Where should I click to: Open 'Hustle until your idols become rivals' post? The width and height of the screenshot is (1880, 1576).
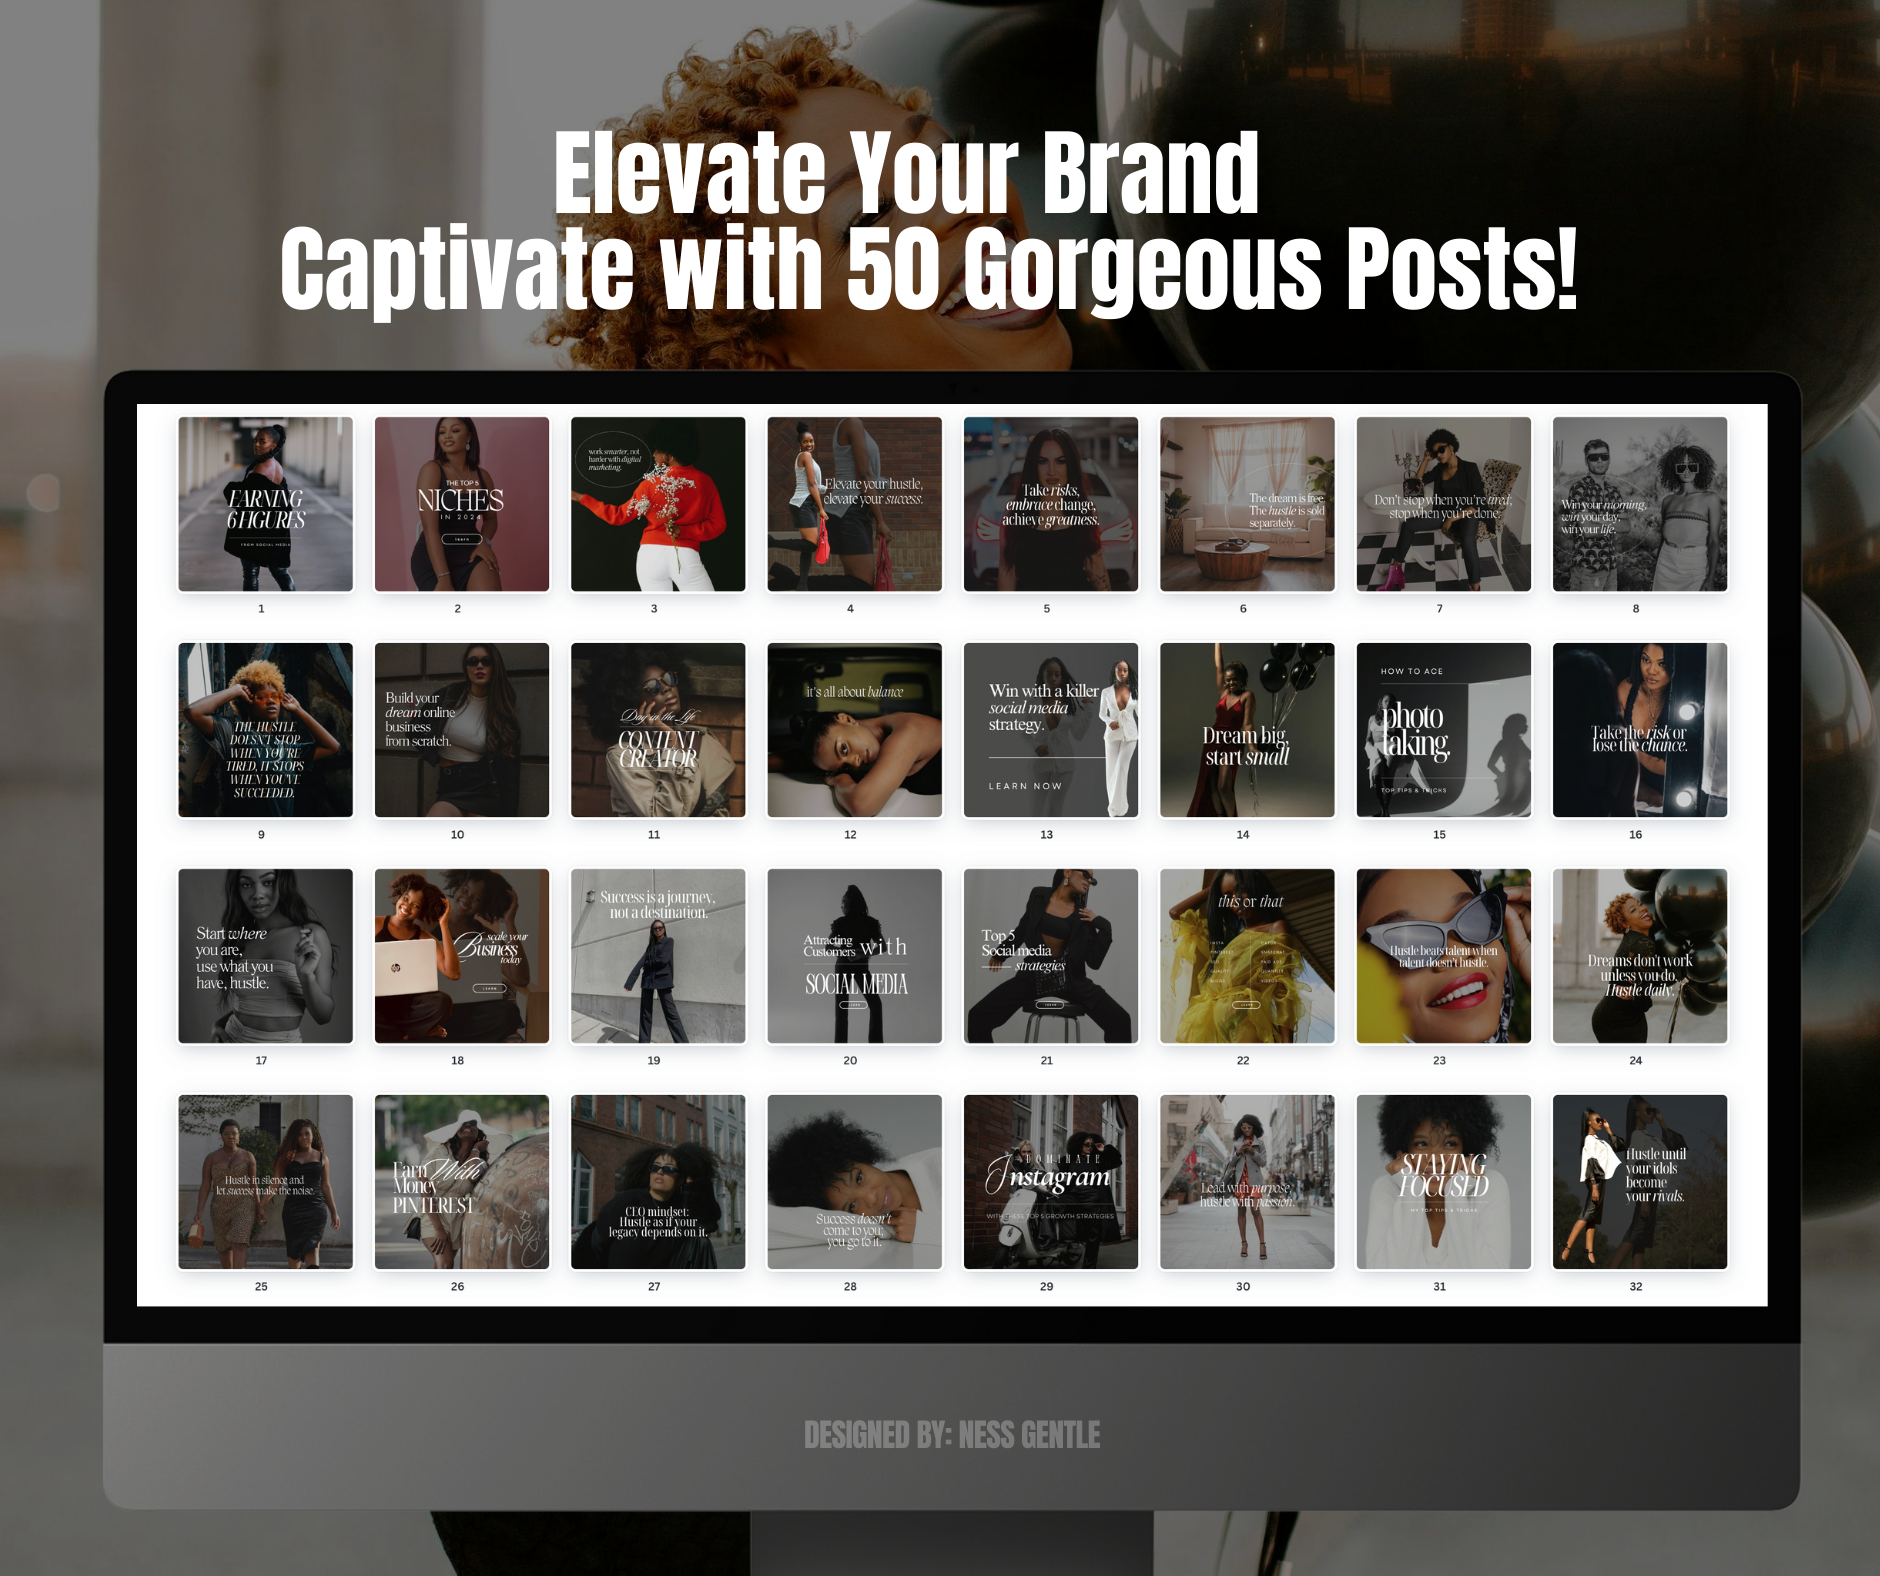point(1640,1182)
